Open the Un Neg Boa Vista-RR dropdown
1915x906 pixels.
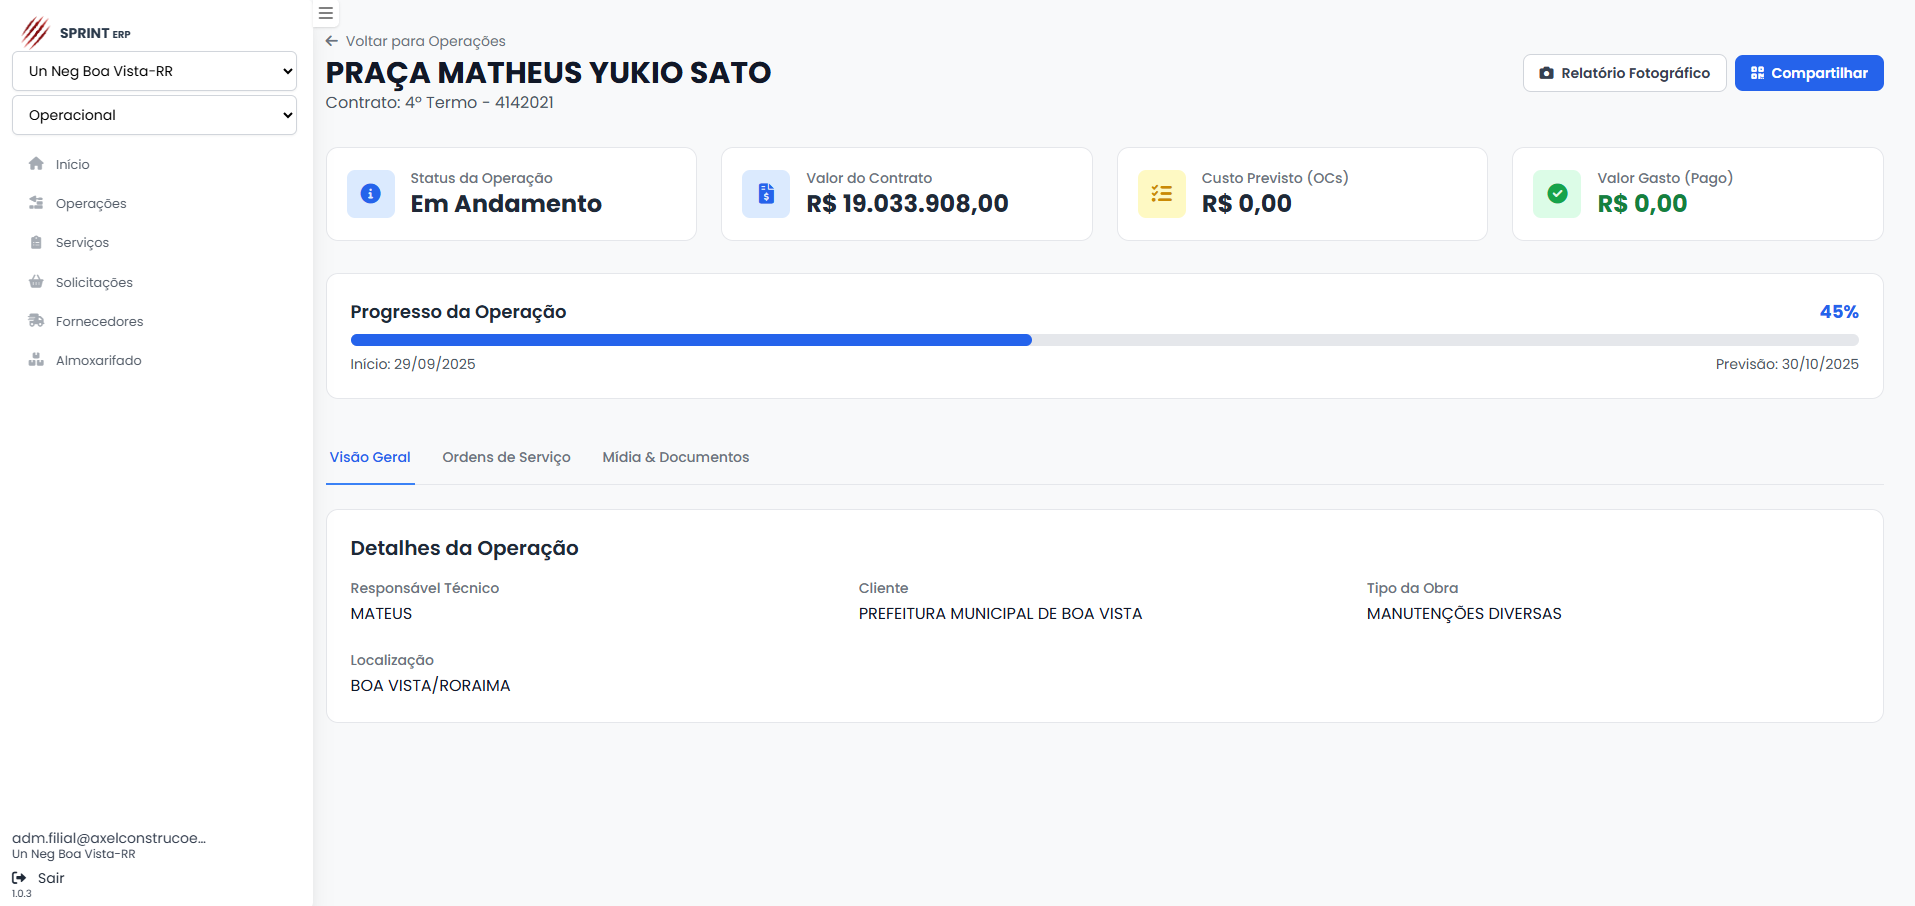pos(155,71)
